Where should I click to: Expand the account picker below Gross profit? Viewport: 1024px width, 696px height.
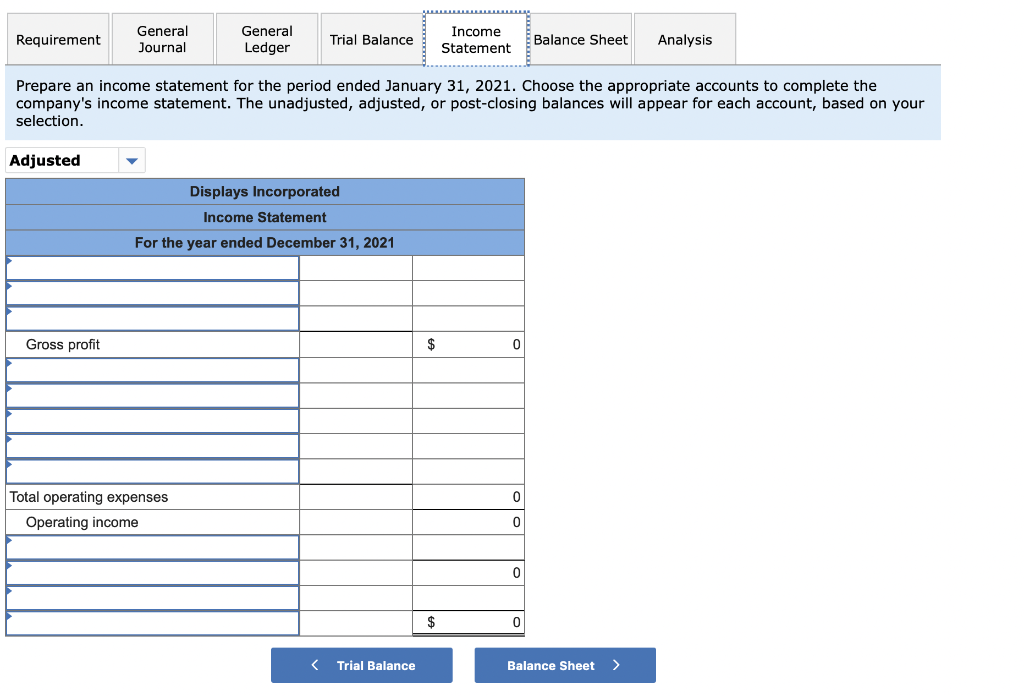[152, 369]
